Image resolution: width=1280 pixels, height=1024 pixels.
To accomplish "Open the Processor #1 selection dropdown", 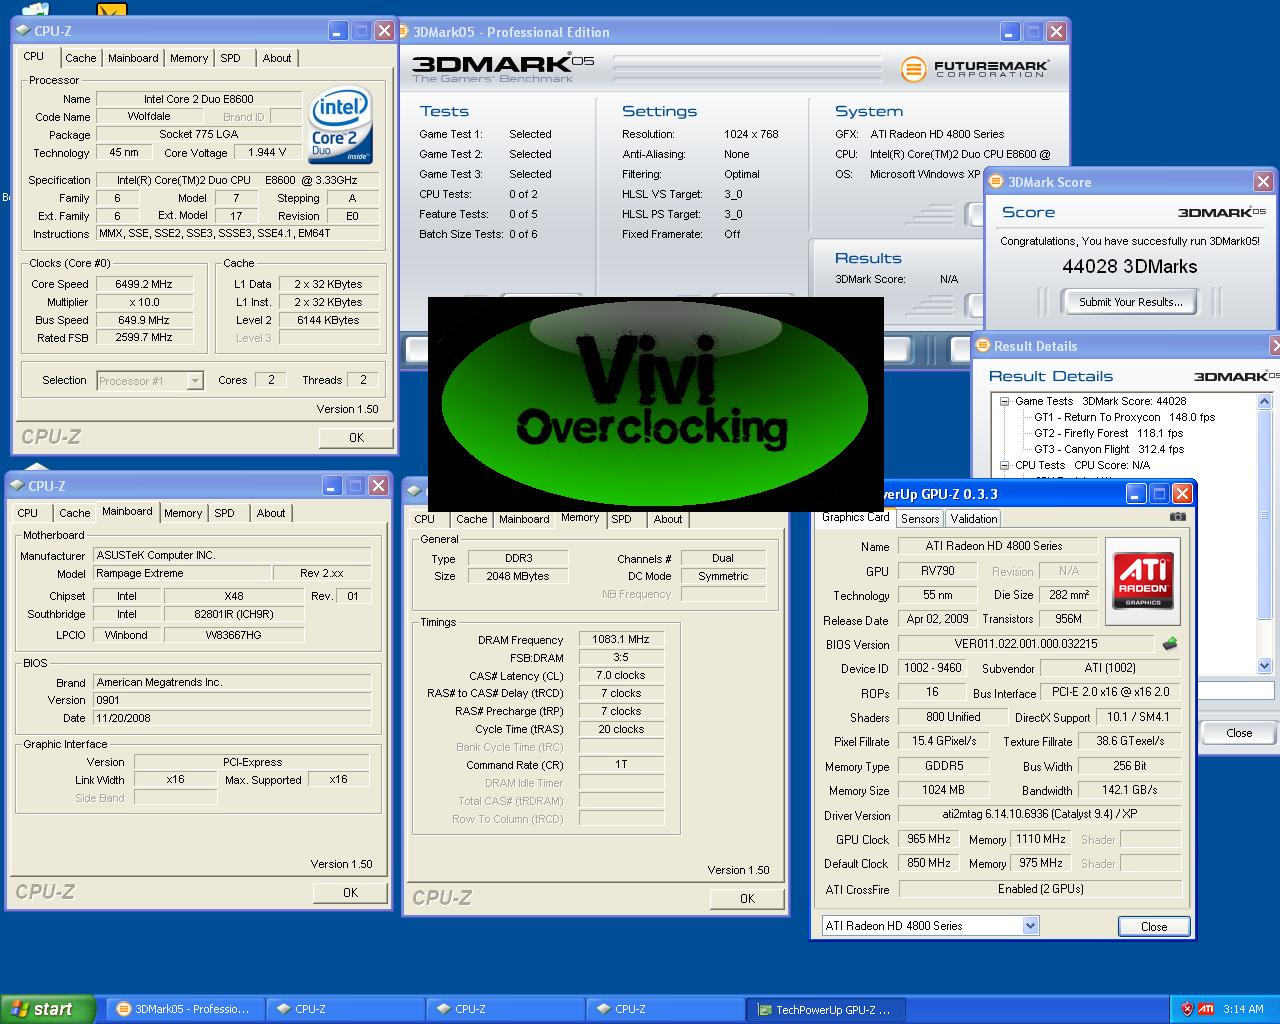I will click(x=195, y=381).
